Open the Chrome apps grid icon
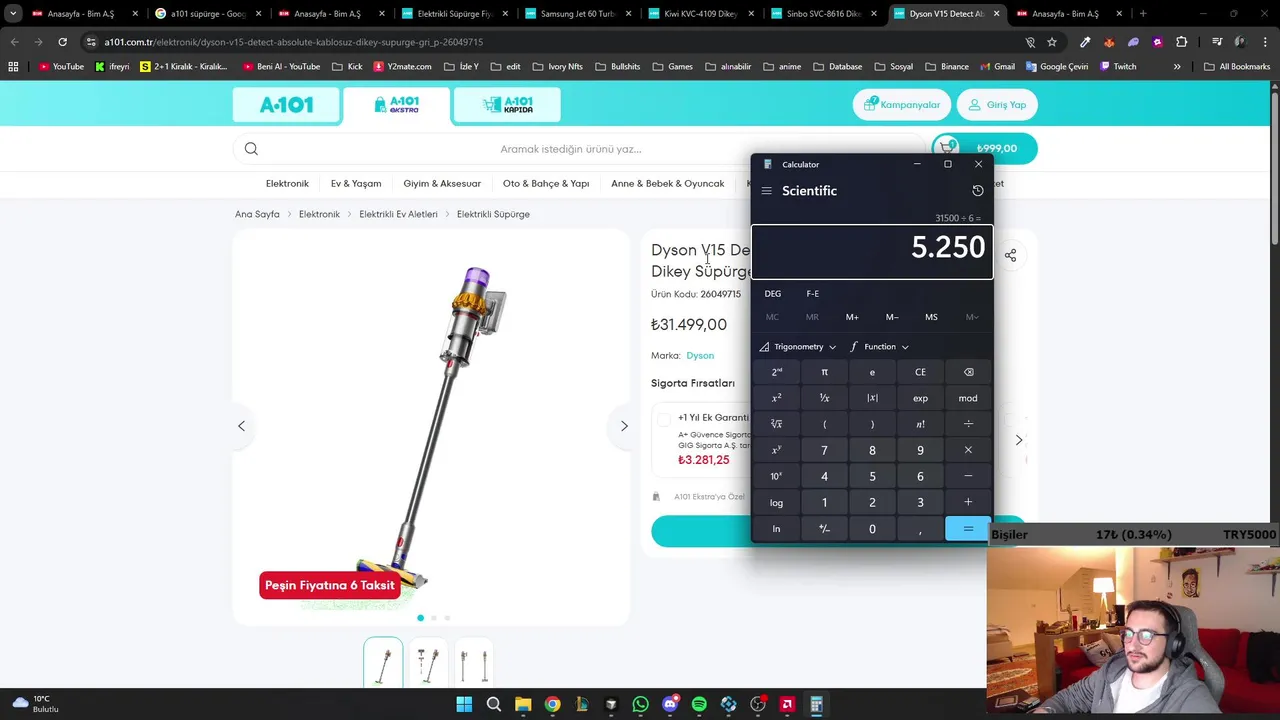Image resolution: width=1280 pixels, height=720 pixels. coord(13,66)
